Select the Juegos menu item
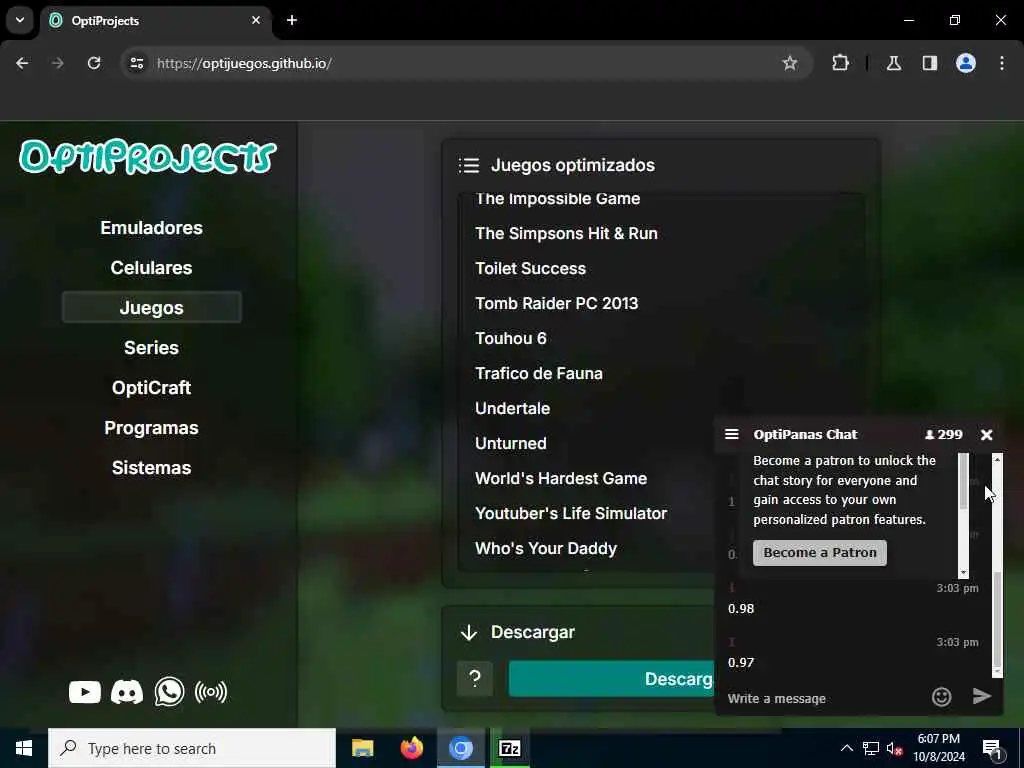 (152, 308)
